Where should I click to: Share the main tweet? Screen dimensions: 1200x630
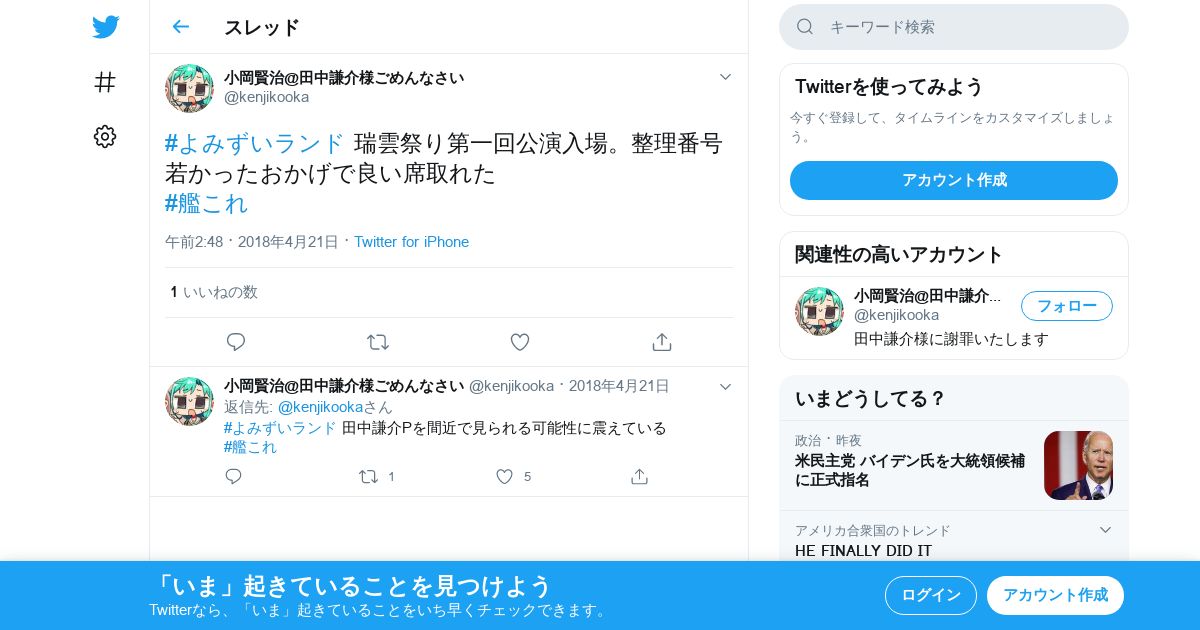point(662,342)
